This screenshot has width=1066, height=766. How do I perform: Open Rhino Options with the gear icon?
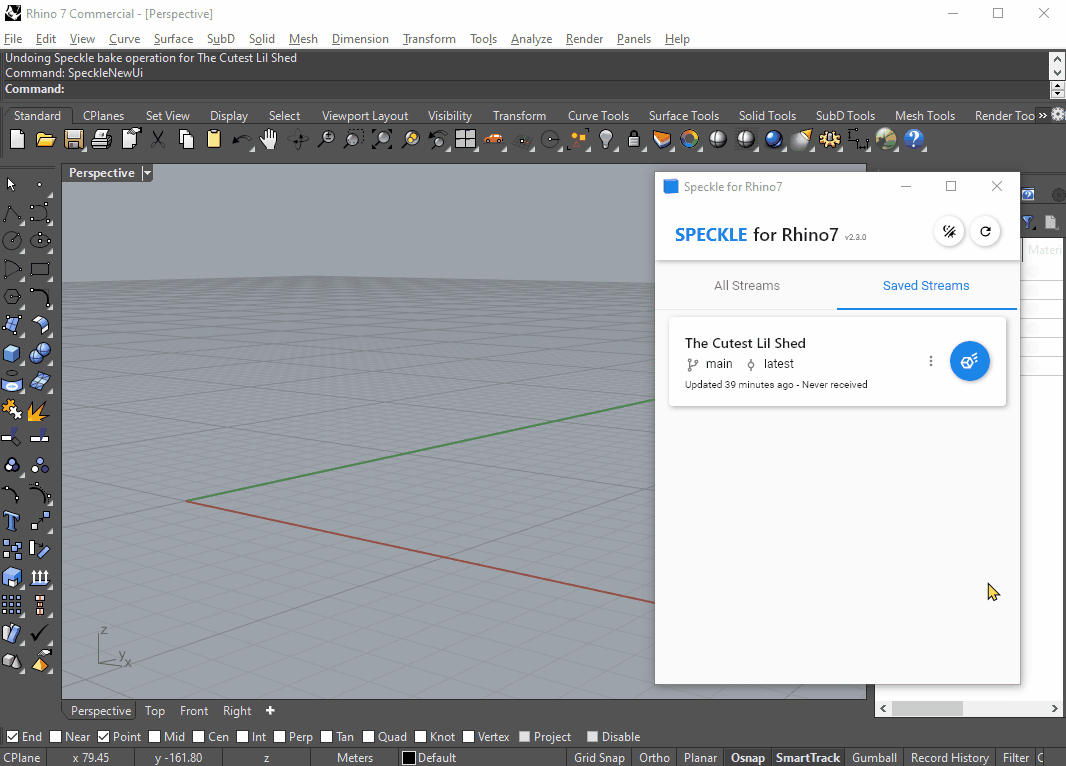click(x=829, y=140)
